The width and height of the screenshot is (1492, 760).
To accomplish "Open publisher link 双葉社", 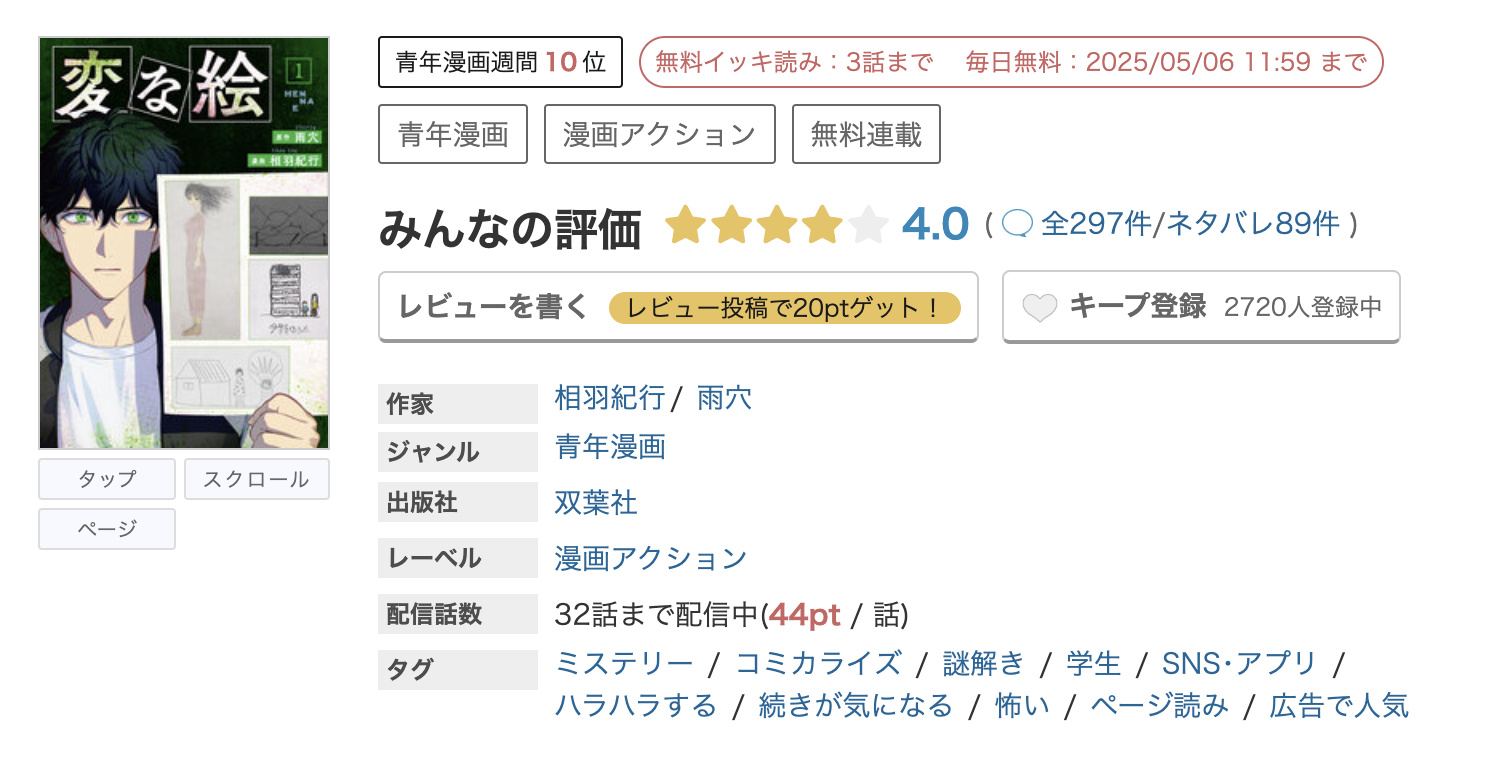I will [x=595, y=503].
